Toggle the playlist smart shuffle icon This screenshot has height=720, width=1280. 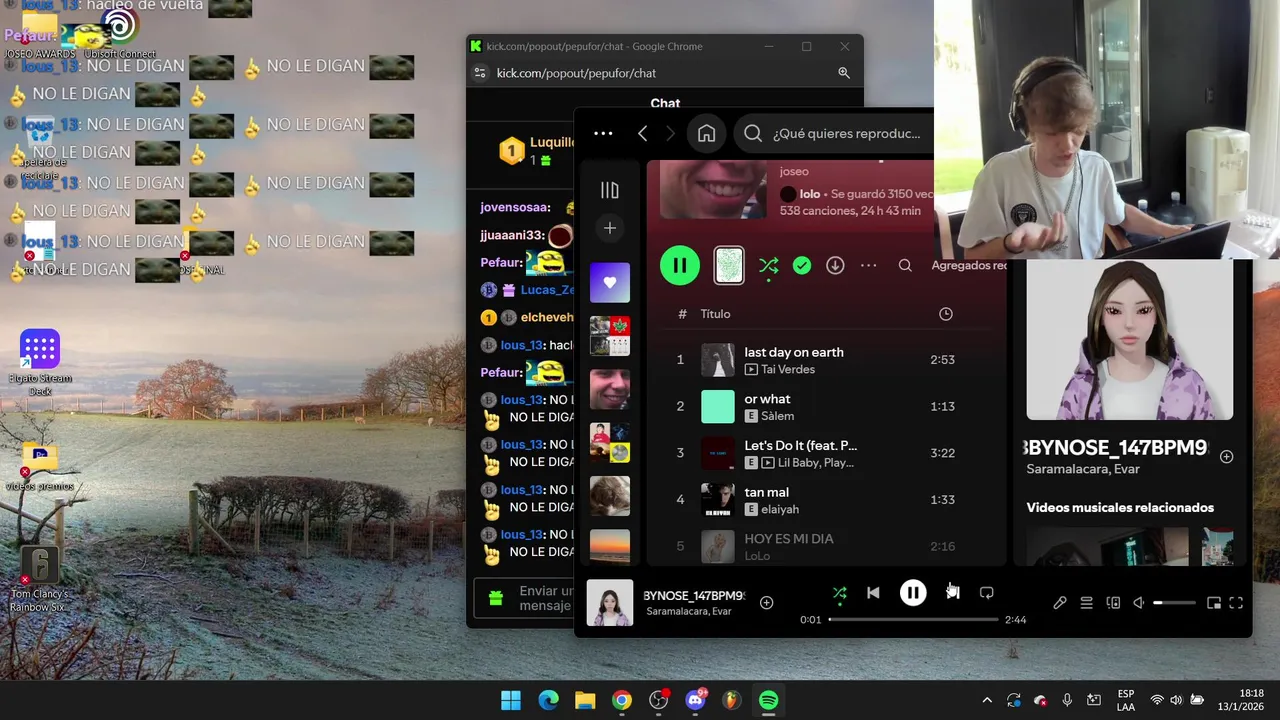coord(768,266)
